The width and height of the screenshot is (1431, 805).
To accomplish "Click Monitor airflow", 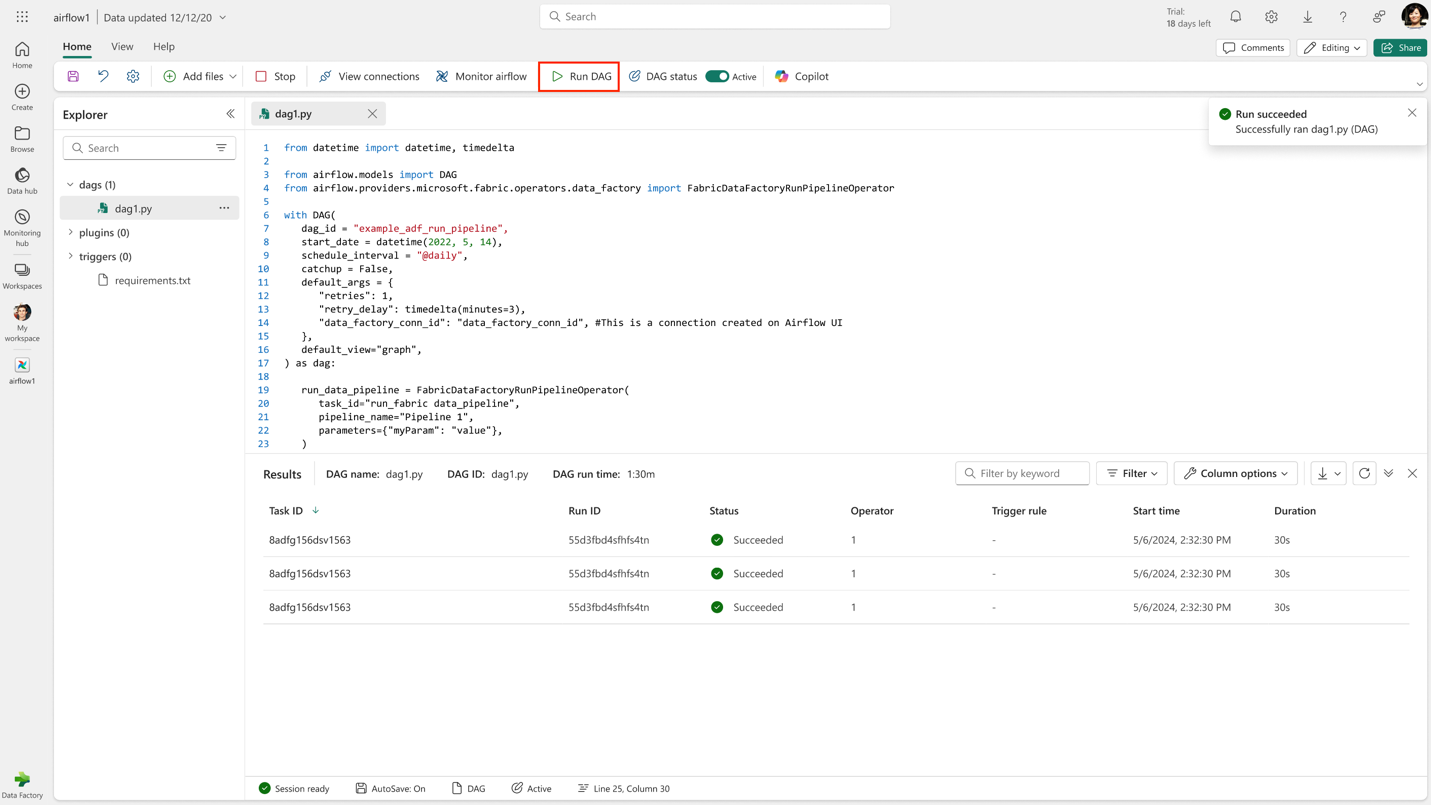I will point(481,76).
